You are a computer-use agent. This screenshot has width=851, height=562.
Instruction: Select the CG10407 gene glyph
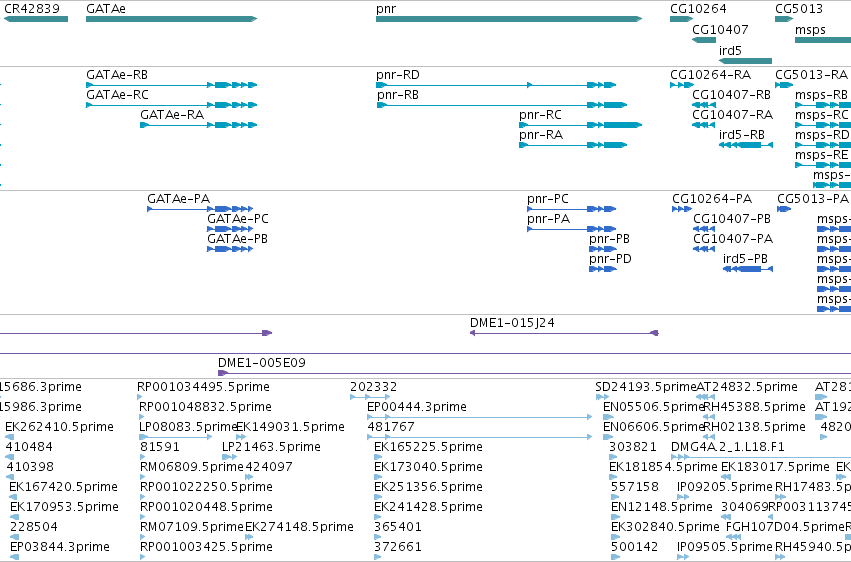pos(704,40)
